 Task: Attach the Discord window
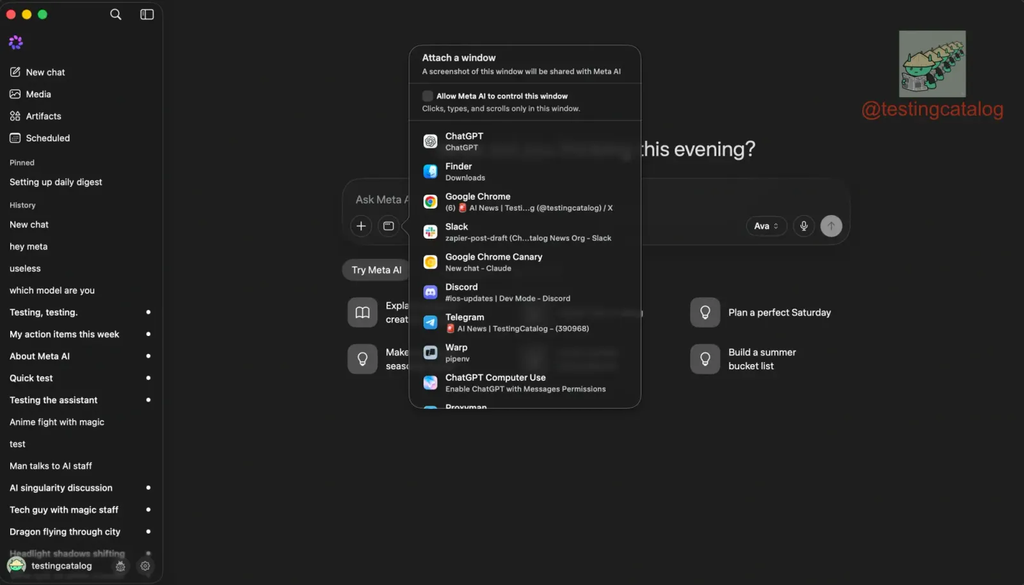[524, 292]
